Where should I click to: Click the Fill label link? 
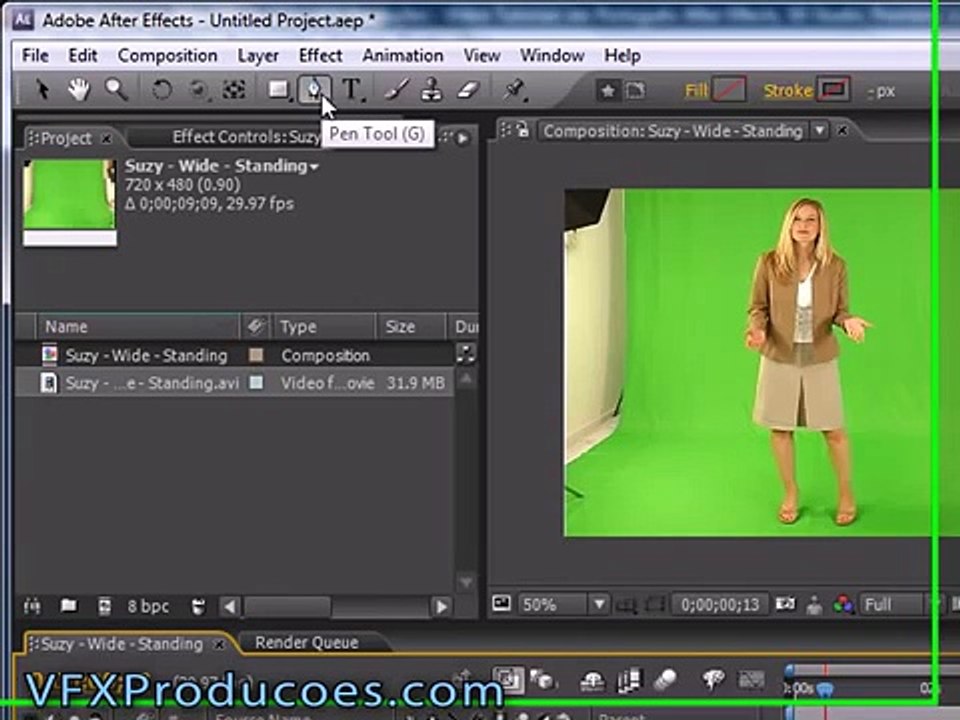point(696,91)
